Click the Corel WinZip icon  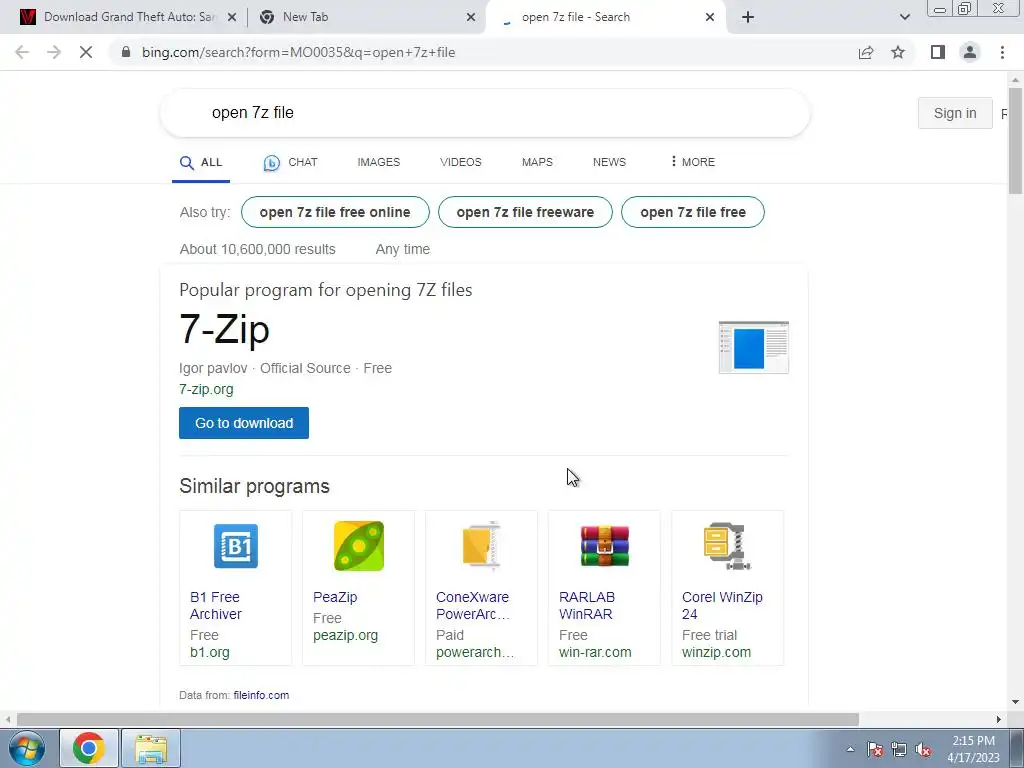click(727, 546)
